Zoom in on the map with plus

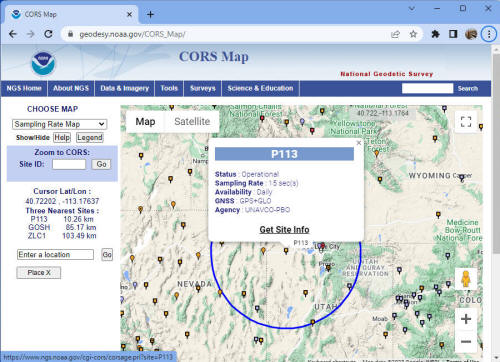point(466,319)
